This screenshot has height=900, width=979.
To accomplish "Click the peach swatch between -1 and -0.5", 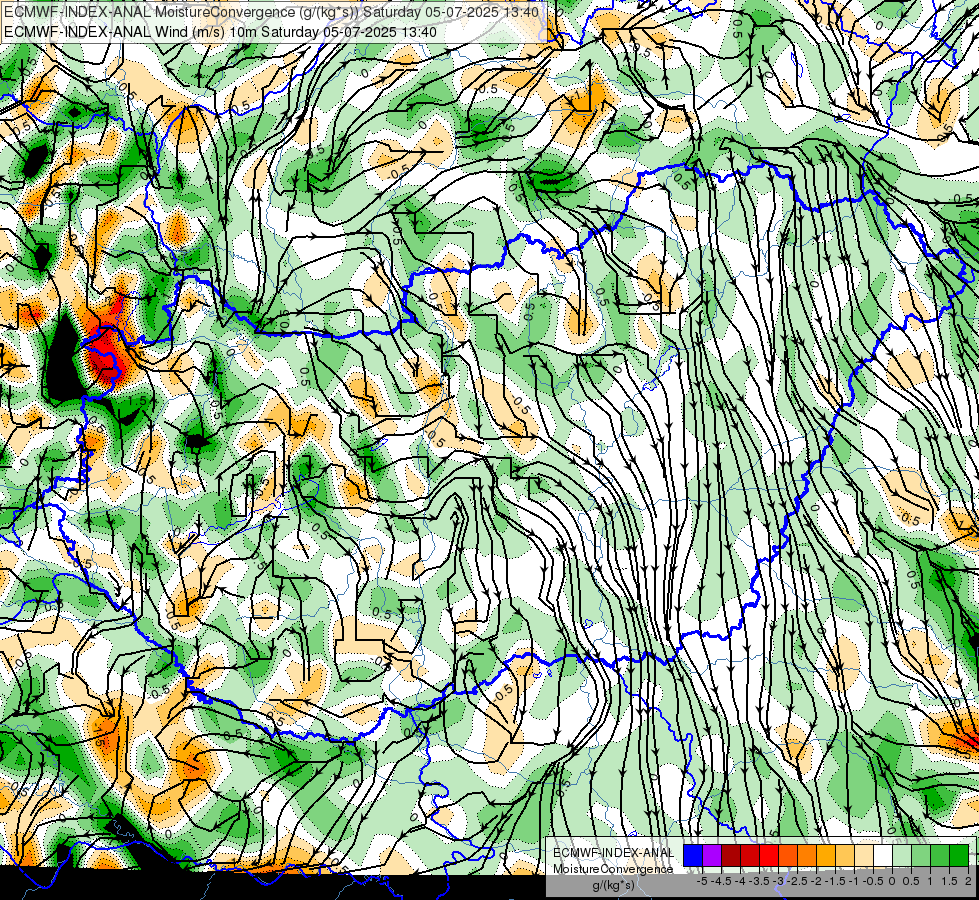I will (x=864, y=856).
